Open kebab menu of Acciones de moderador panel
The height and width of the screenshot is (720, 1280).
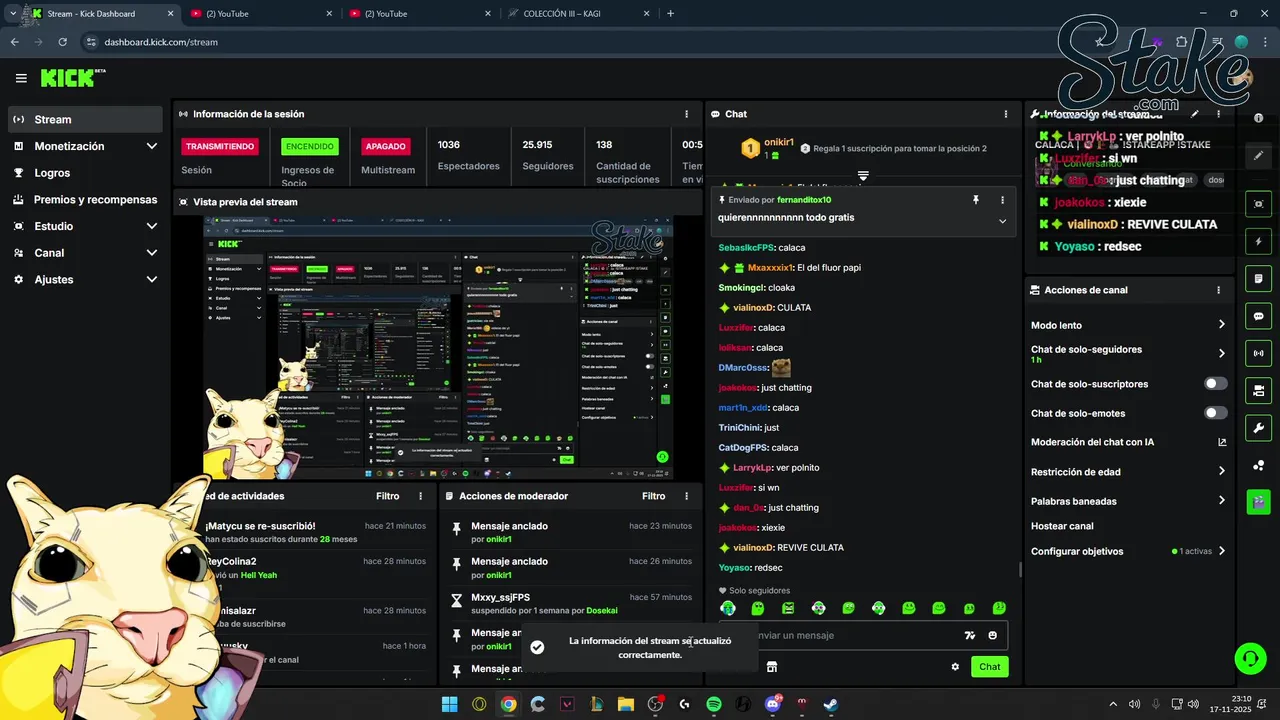coord(686,496)
